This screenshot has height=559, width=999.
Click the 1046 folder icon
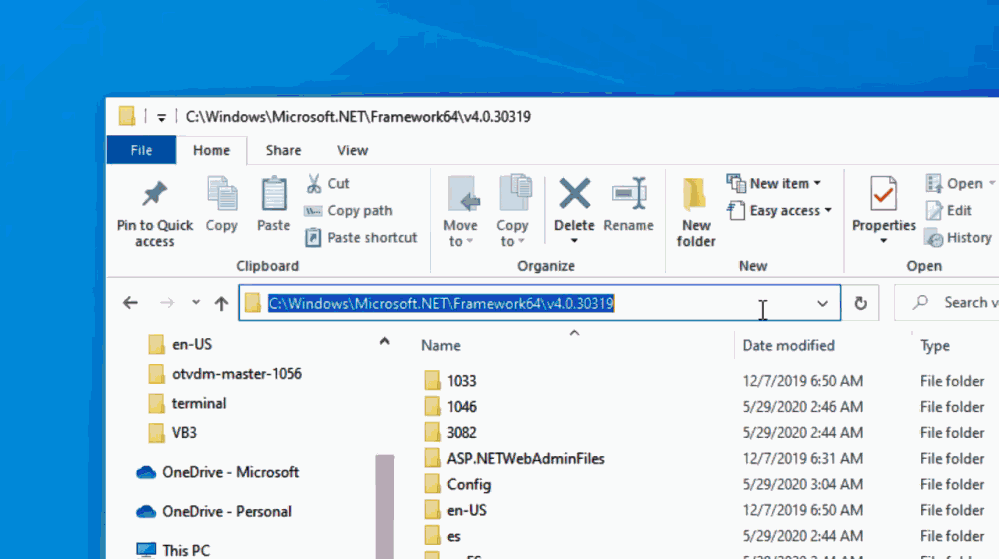tap(433, 407)
